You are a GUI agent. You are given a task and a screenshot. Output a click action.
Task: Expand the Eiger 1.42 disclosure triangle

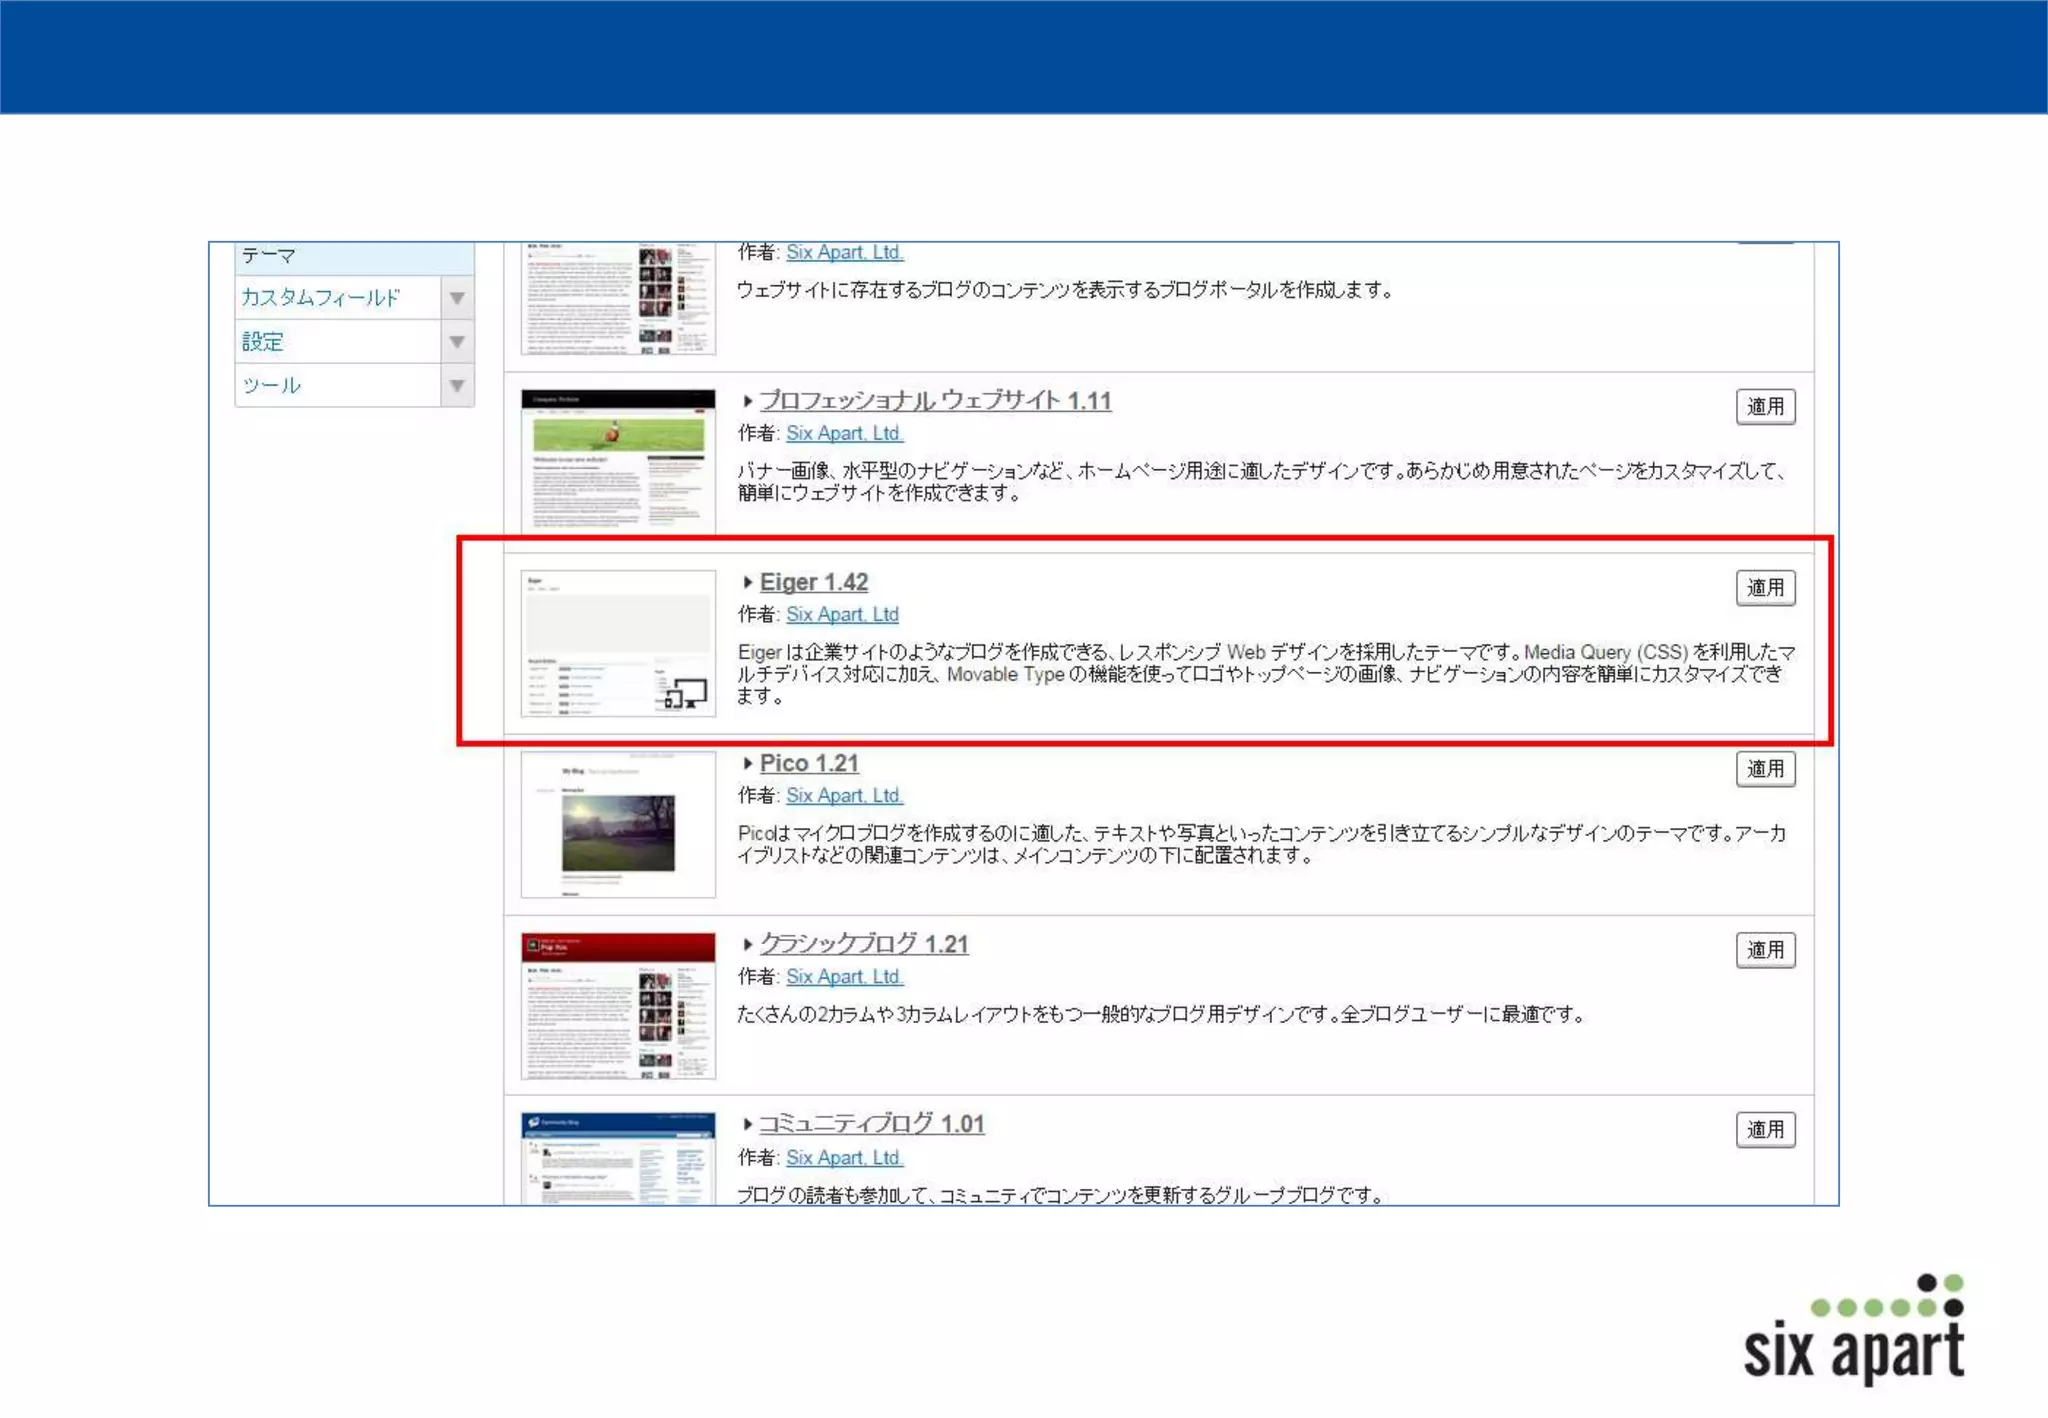(747, 582)
